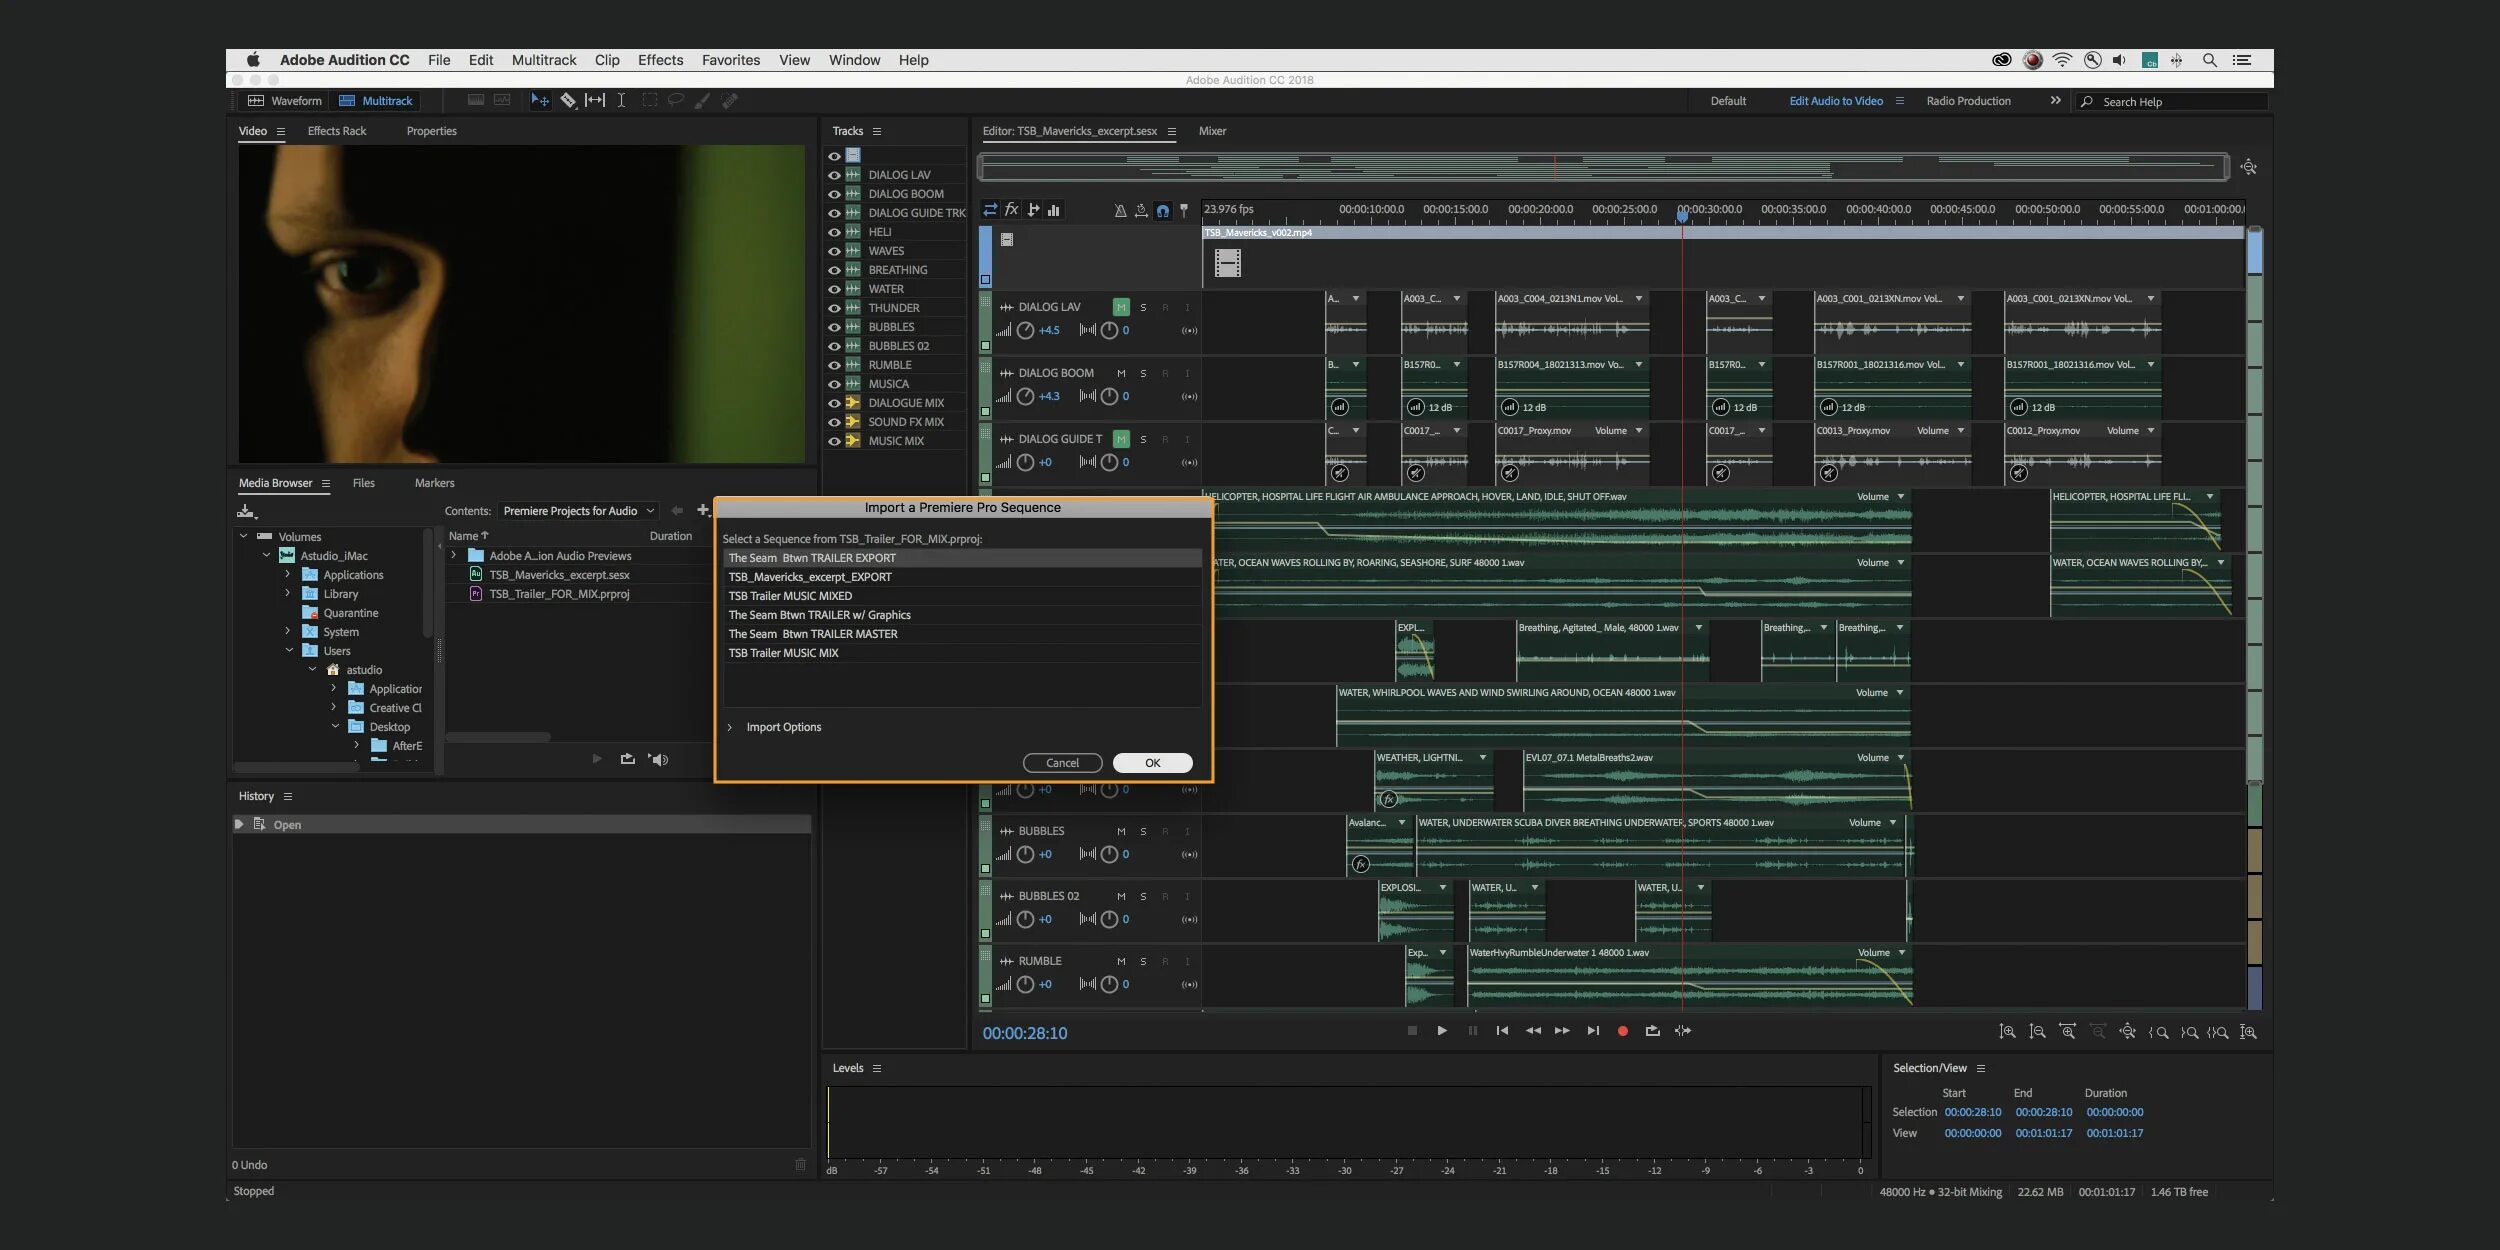Click the timeline overview navigator bar
2500x1250 pixels.
[x=1603, y=167]
